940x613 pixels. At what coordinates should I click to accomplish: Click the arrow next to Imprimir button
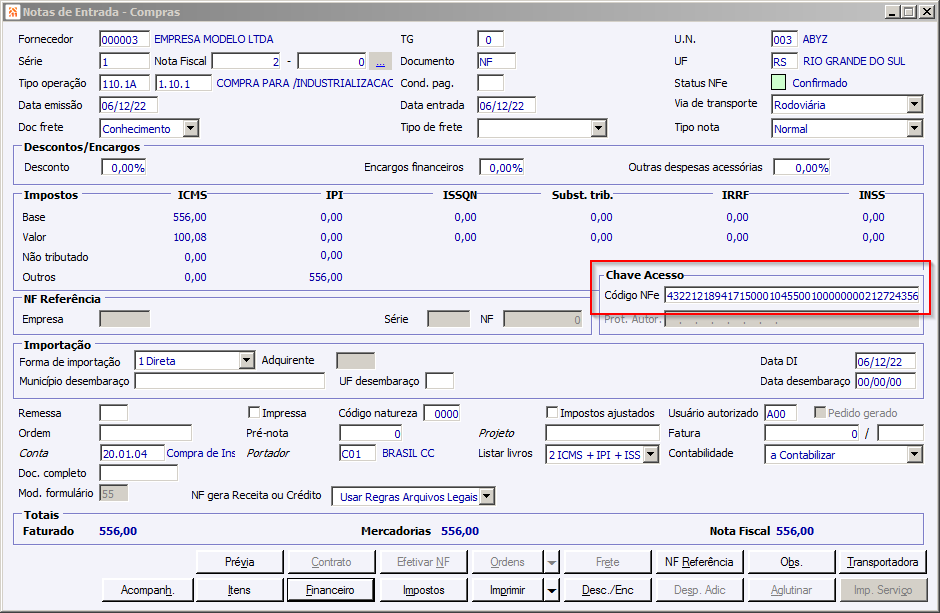(x=553, y=590)
